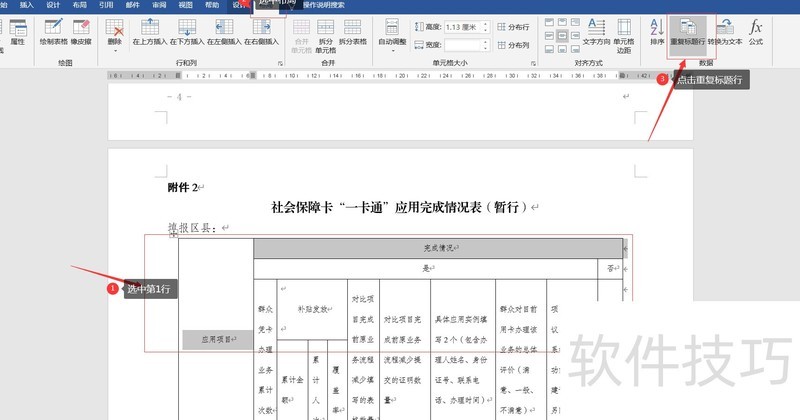Open the Layout (布局) tab beside References
Screen dimensions: 800x420
point(80,5)
